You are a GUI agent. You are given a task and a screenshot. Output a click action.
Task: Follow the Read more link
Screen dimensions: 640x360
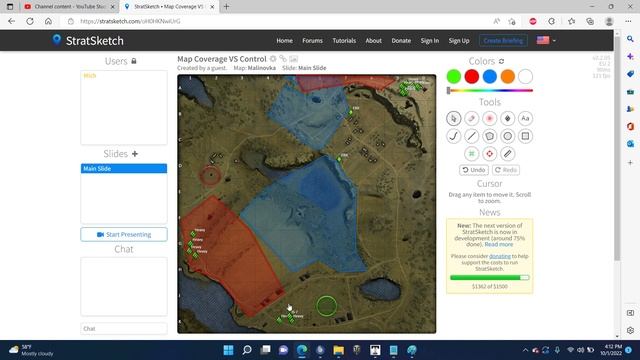tap(499, 244)
